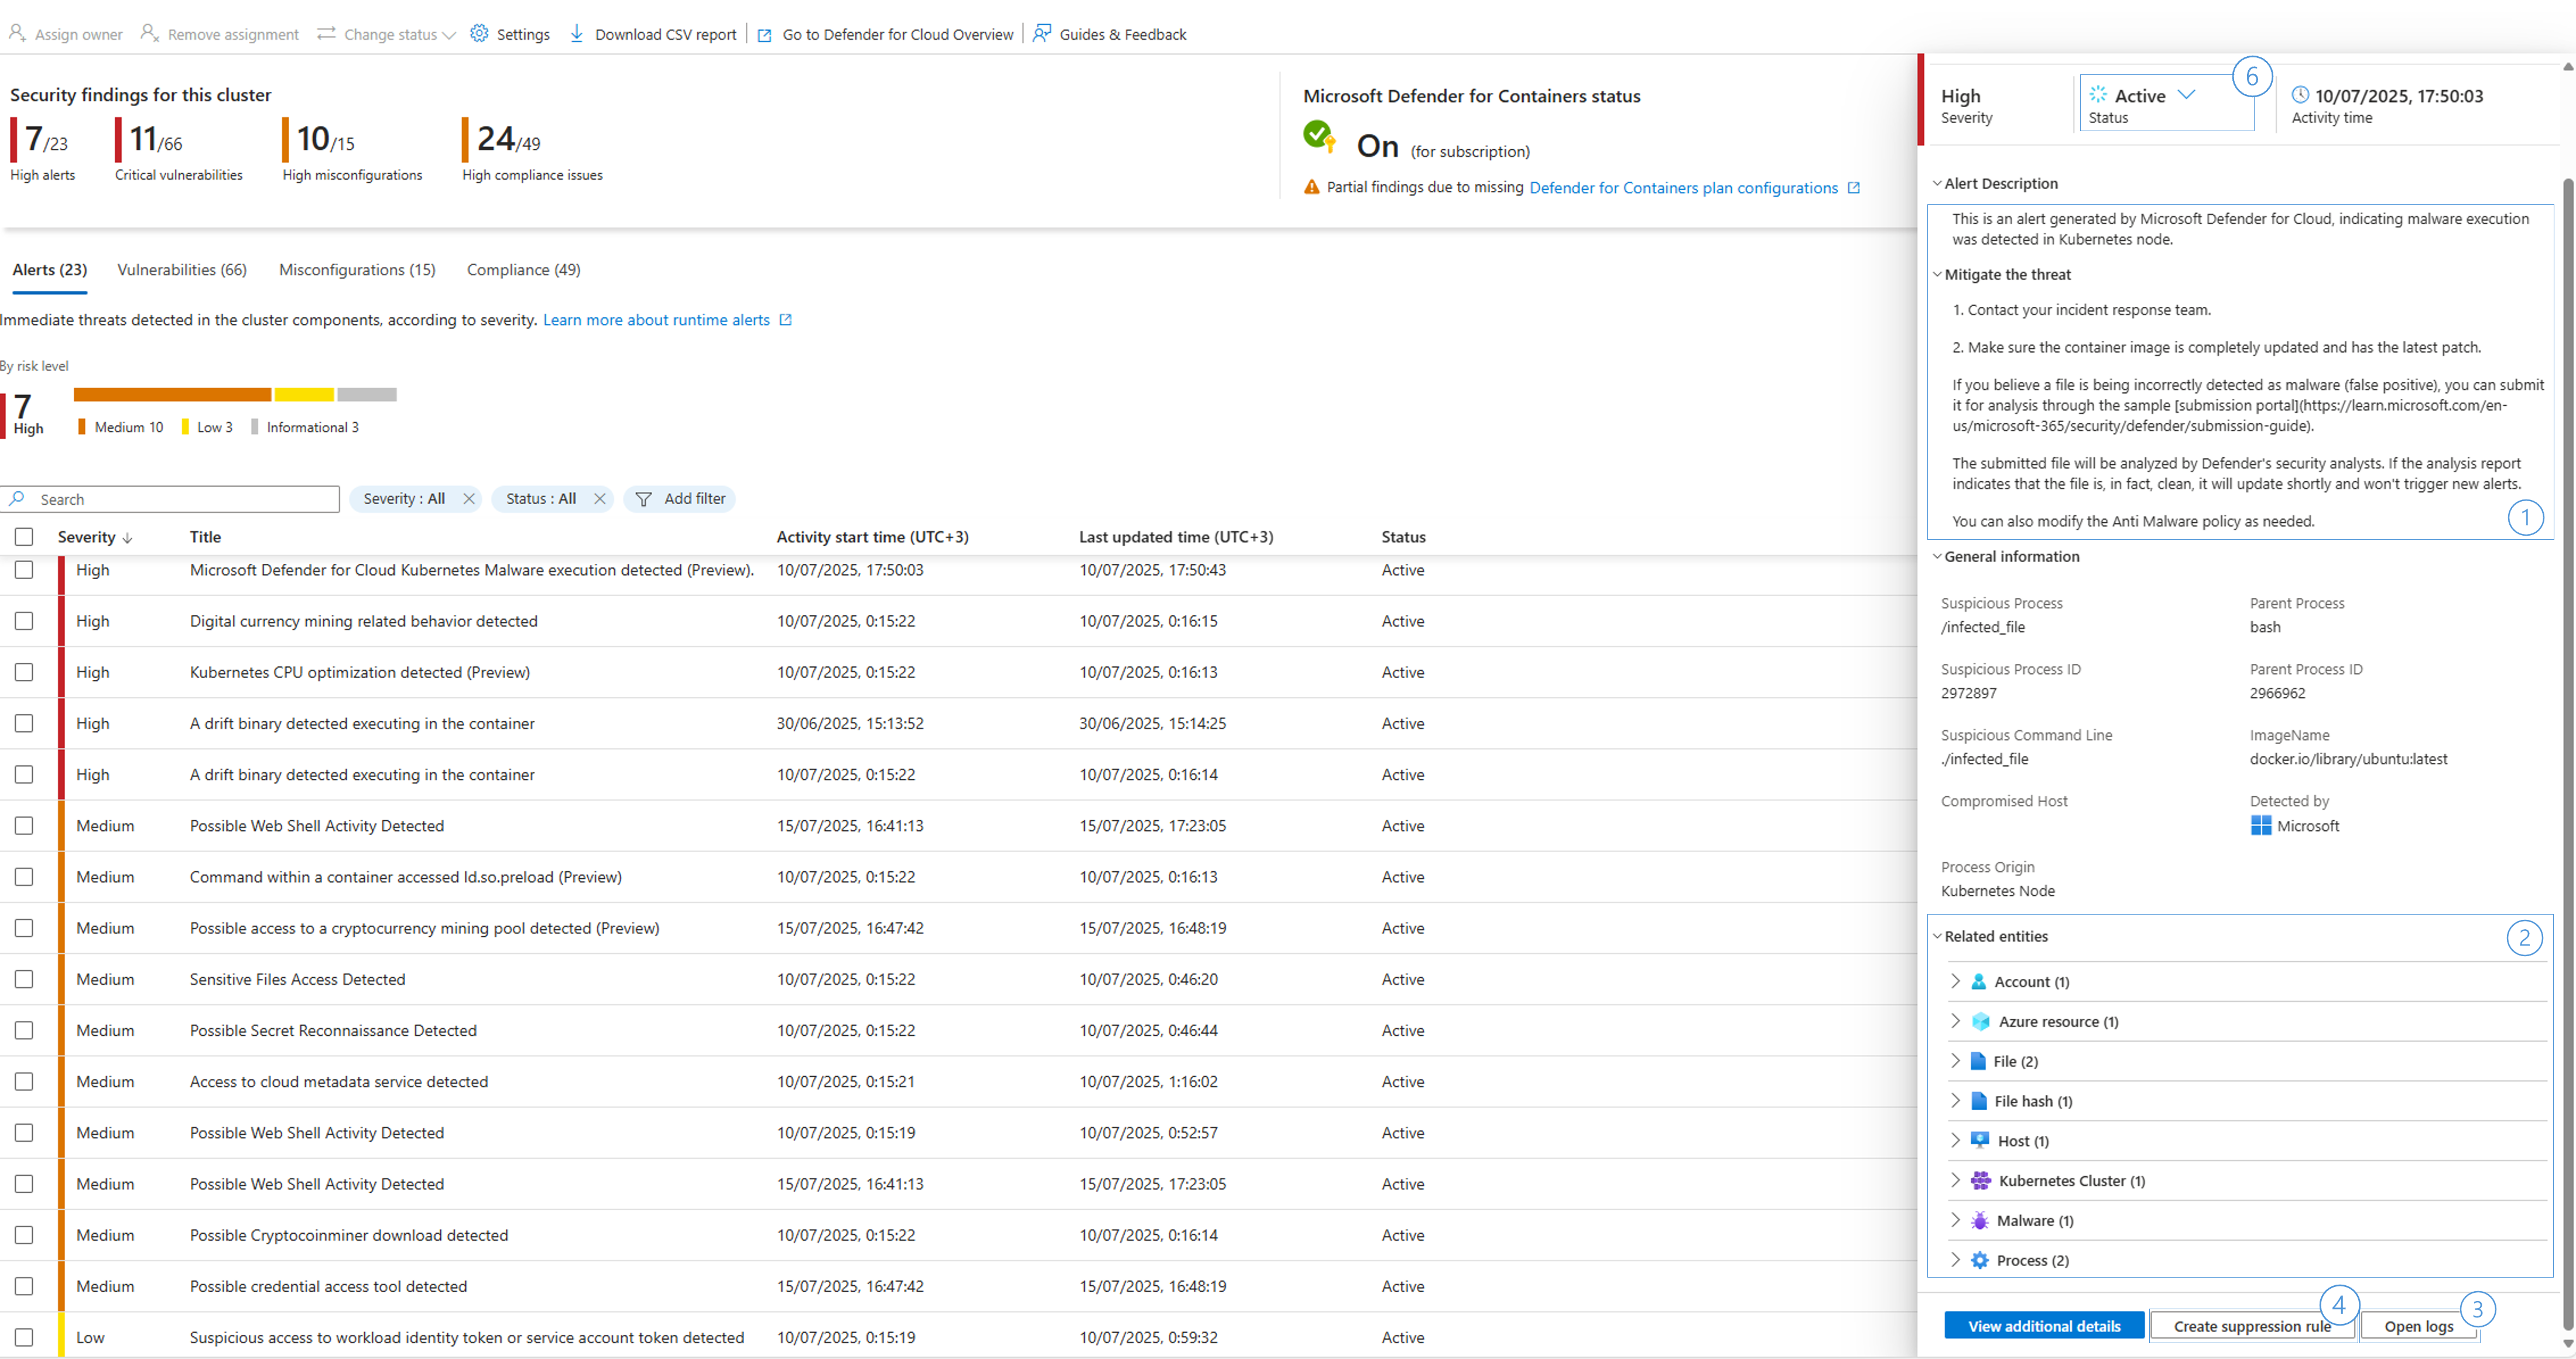Switch to the Vulnerabilities (66) tab

pos(182,270)
